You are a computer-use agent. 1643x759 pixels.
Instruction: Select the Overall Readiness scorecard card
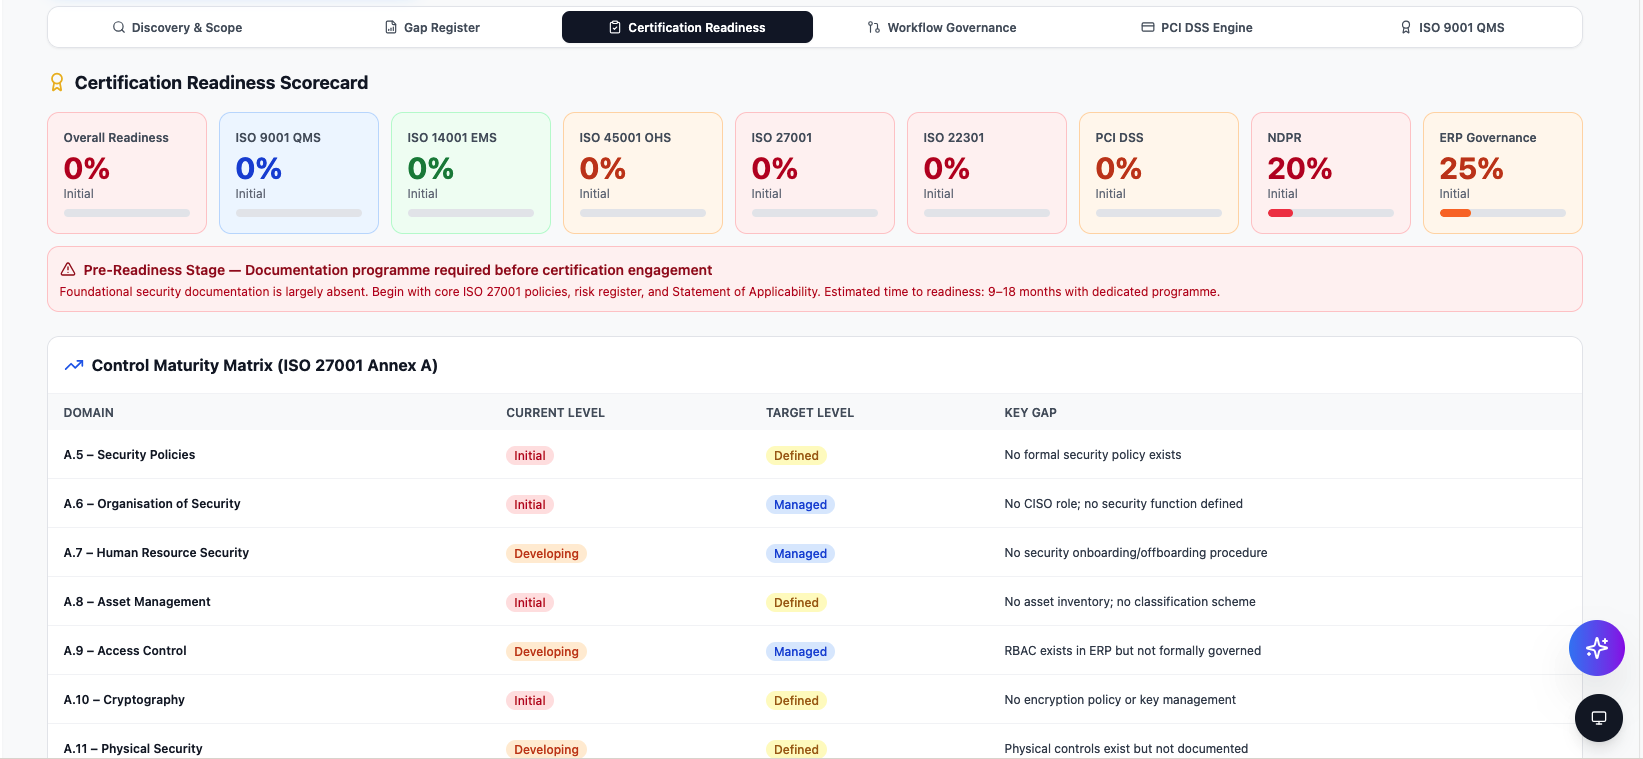[x=127, y=173]
